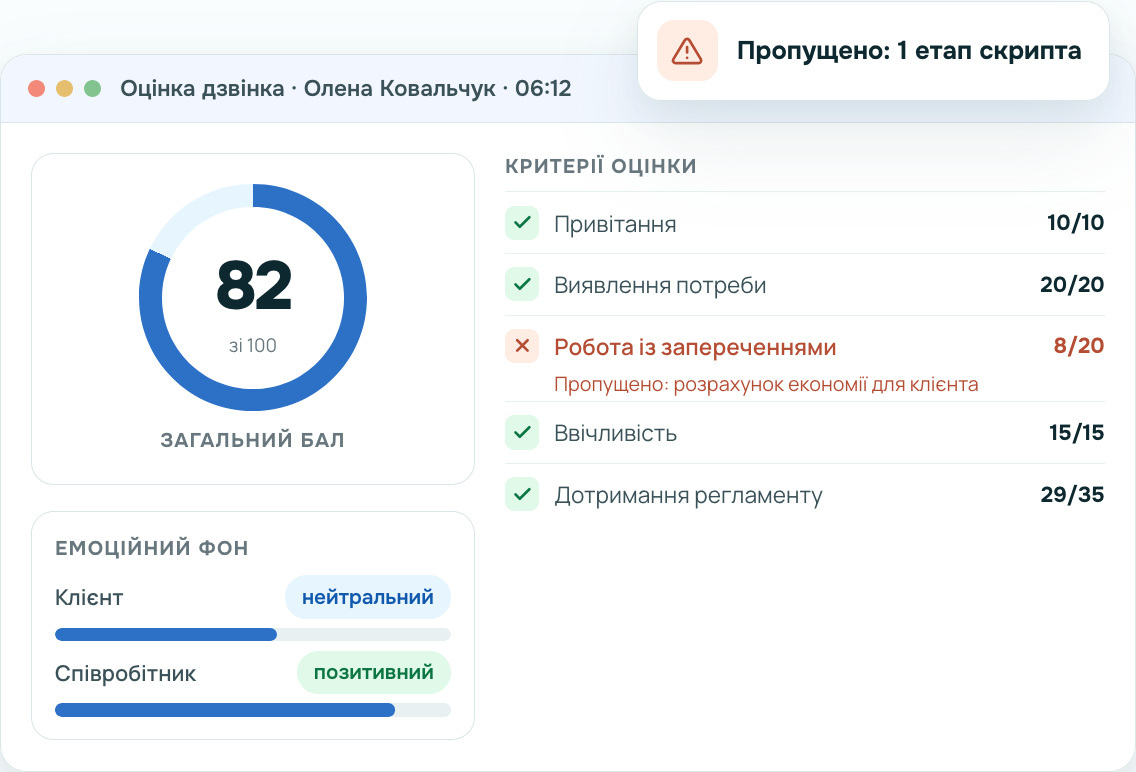Click the 8/20 score value

[1079, 345]
